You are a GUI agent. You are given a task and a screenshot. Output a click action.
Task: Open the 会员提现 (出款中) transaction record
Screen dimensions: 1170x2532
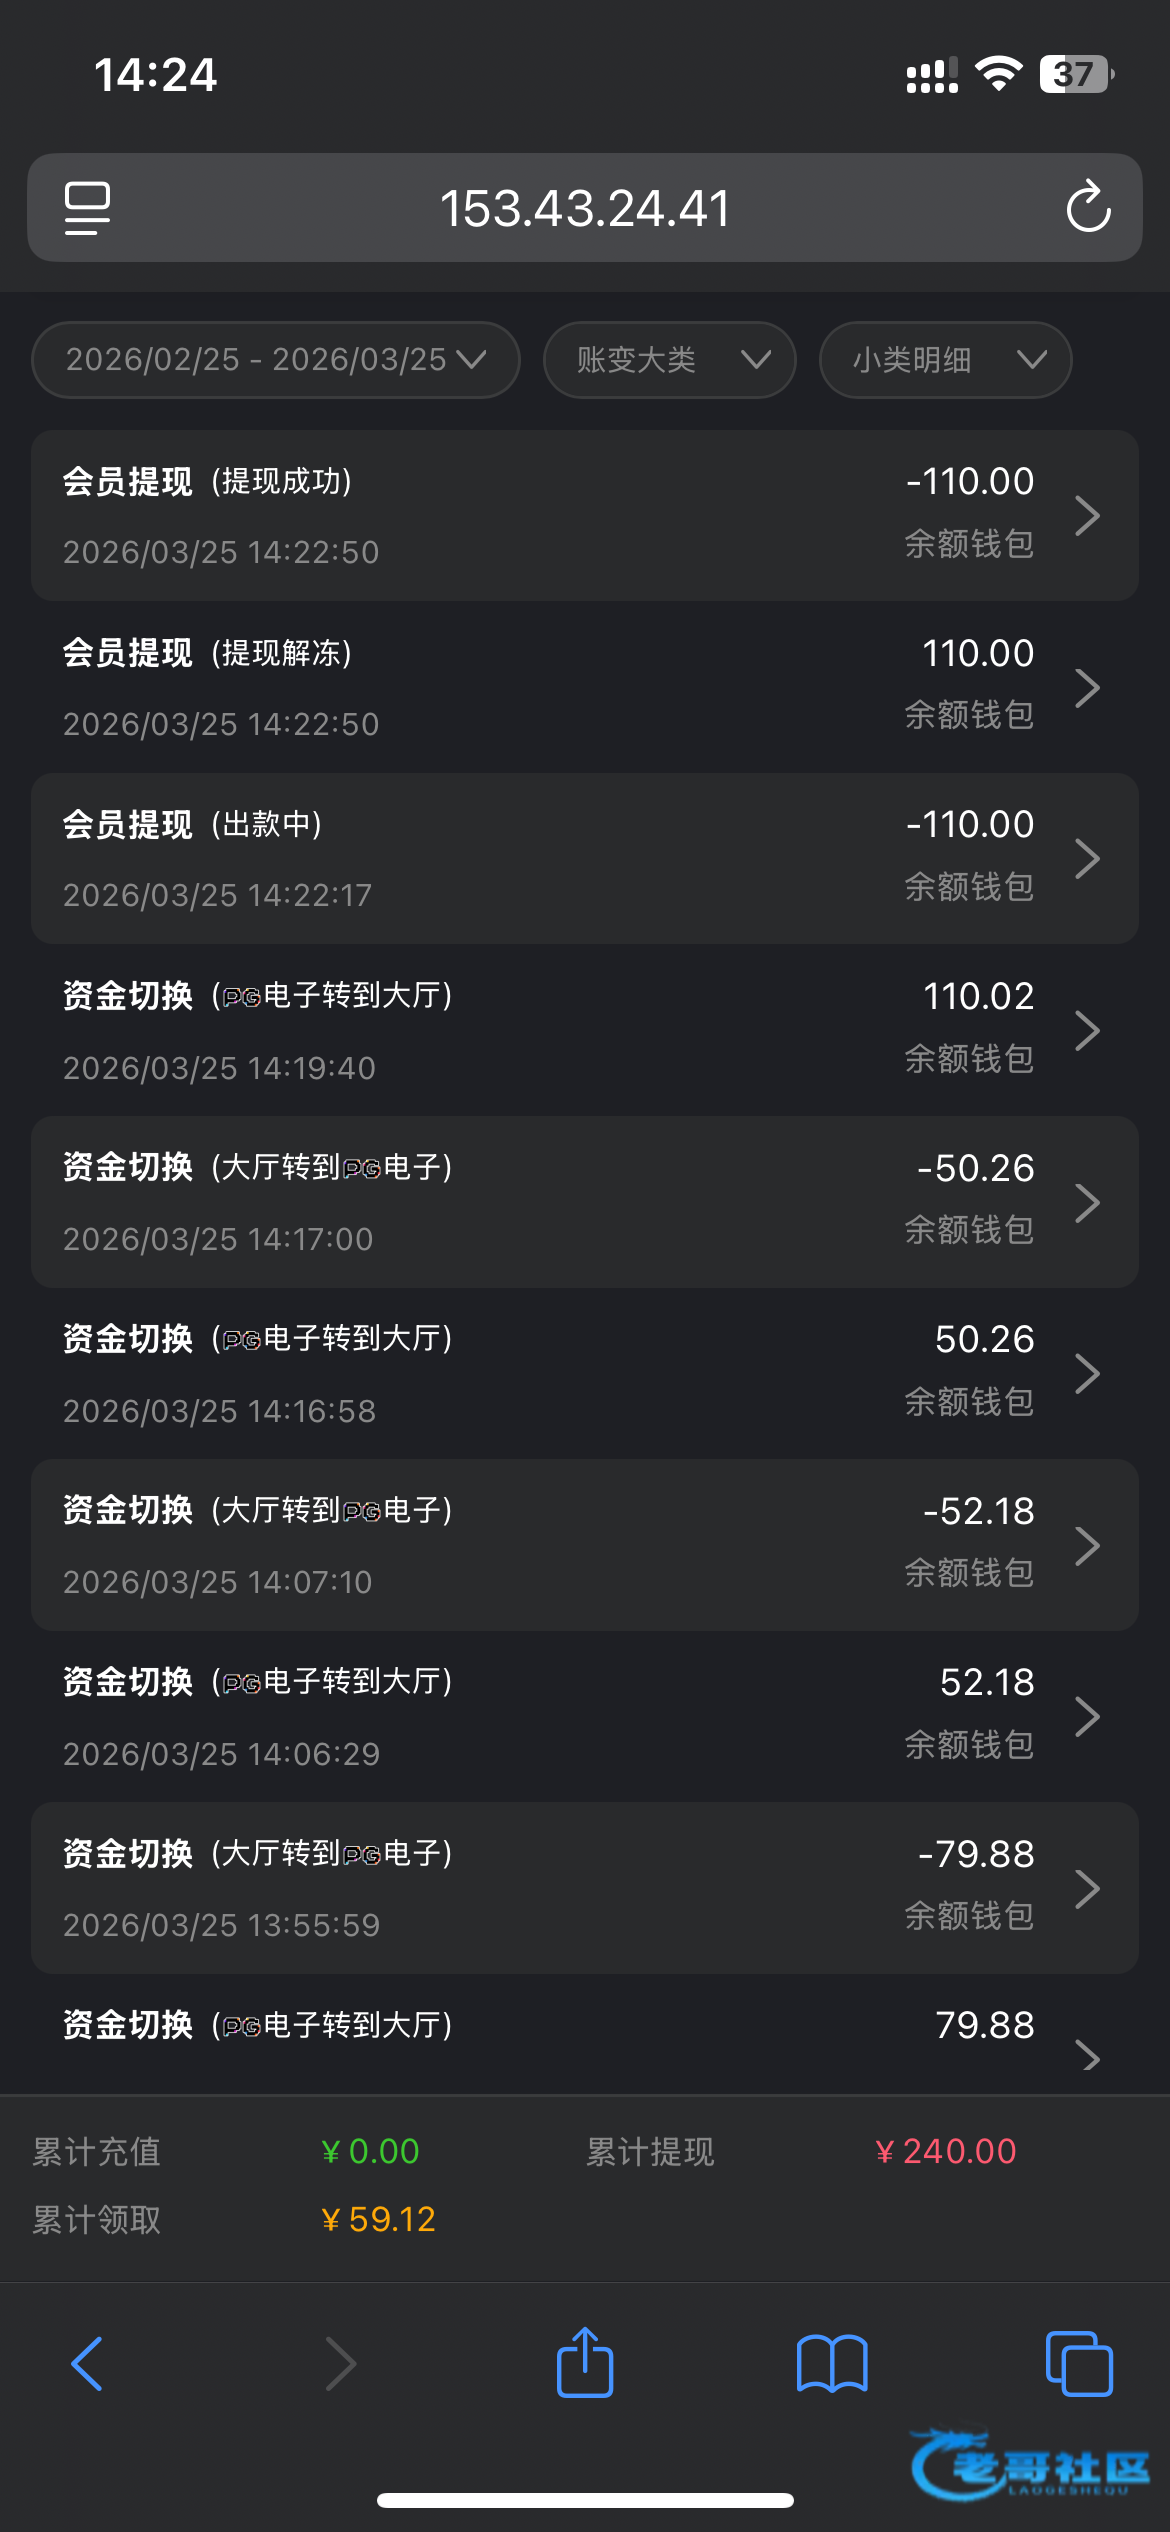tap(585, 858)
